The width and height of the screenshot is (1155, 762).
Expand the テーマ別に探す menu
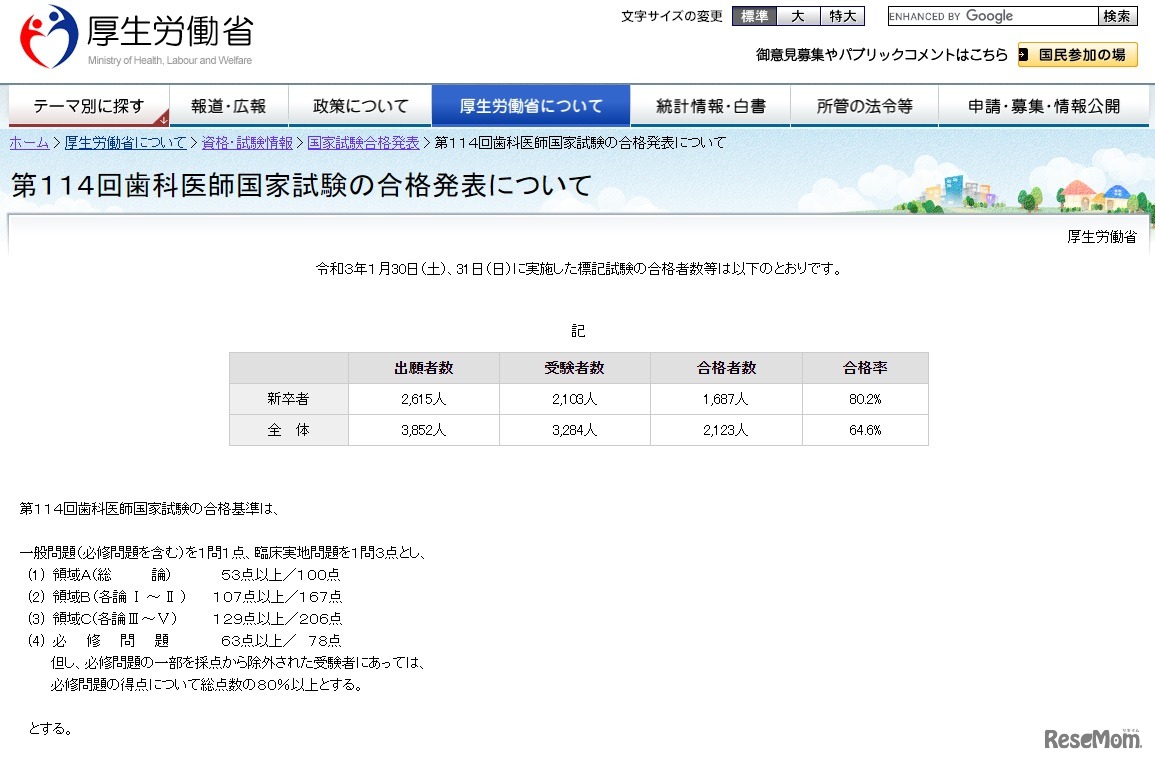pyautogui.click(x=88, y=106)
